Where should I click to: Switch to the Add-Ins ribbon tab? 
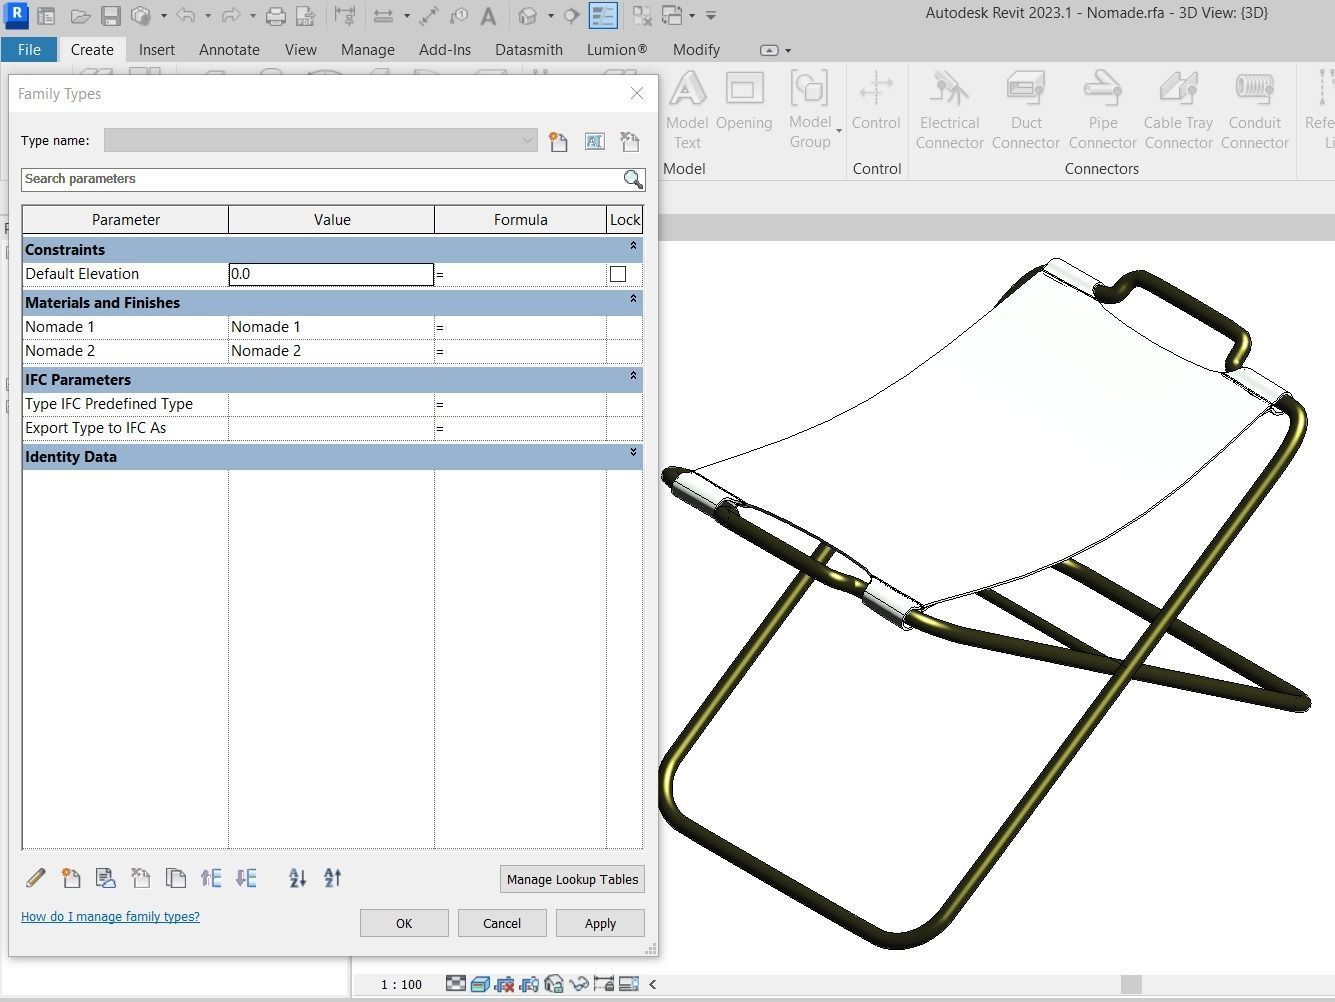click(445, 49)
